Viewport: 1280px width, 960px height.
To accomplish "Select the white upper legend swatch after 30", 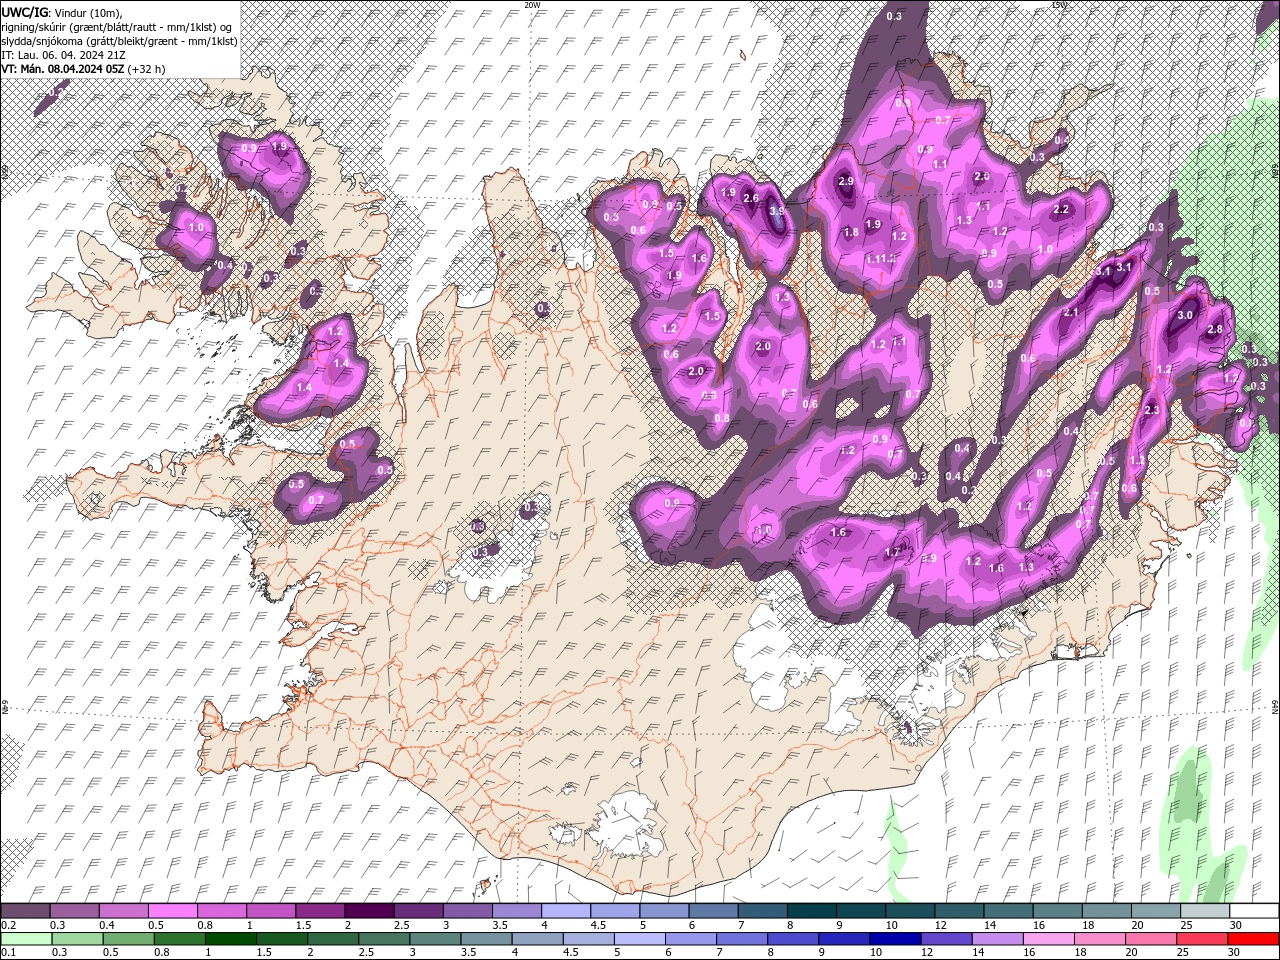I will pyautogui.click(x=1254, y=911).
